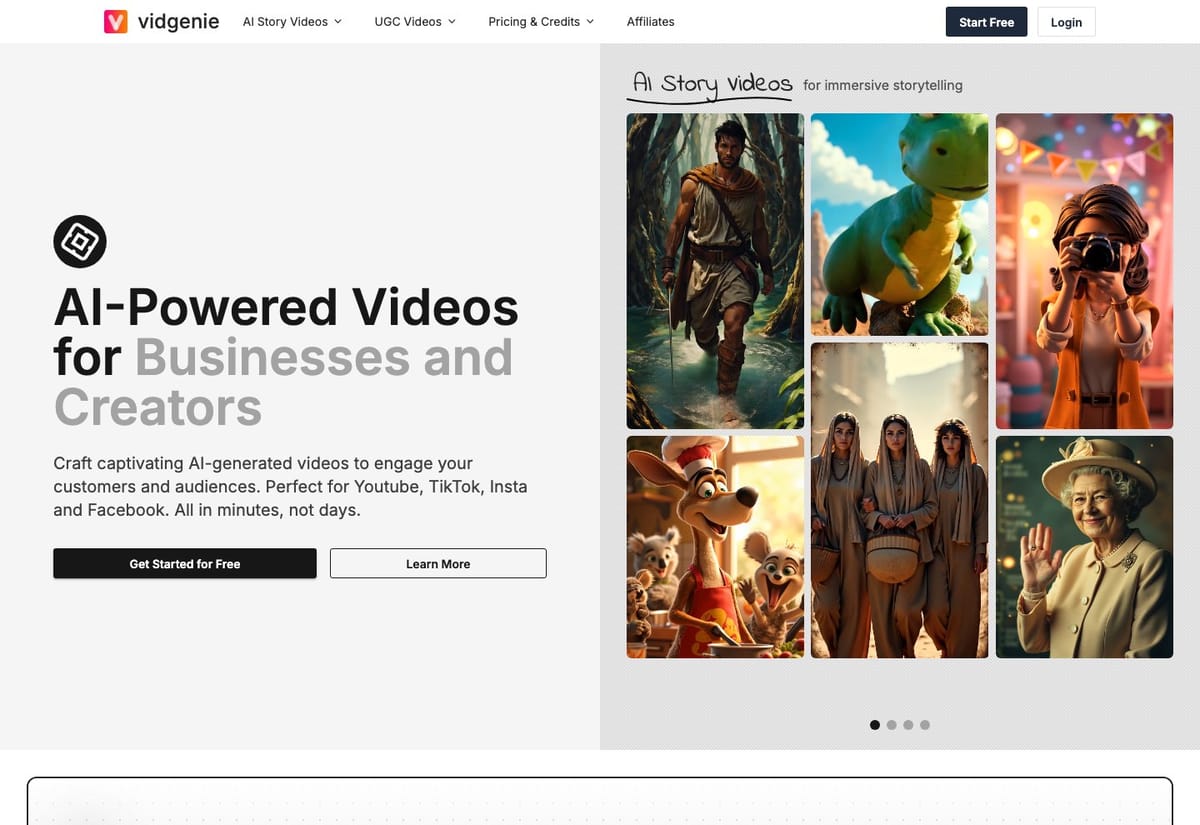Expand the AI Story Videos chevron
This screenshot has width=1200, height=825.
tap(337, 21)
